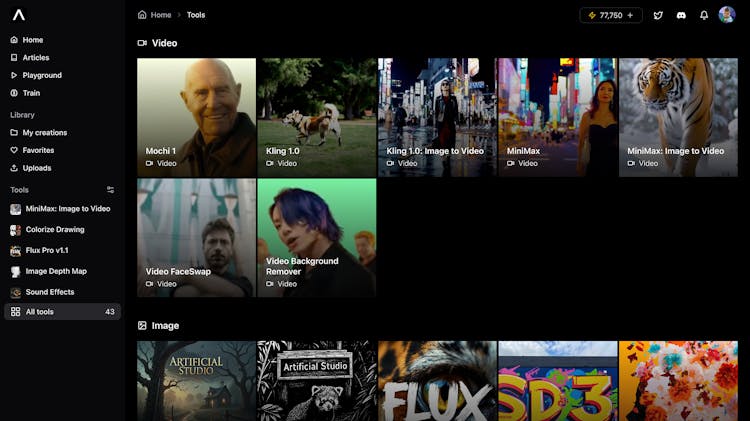Open the Discord icon link

click(x=681, y=15)
